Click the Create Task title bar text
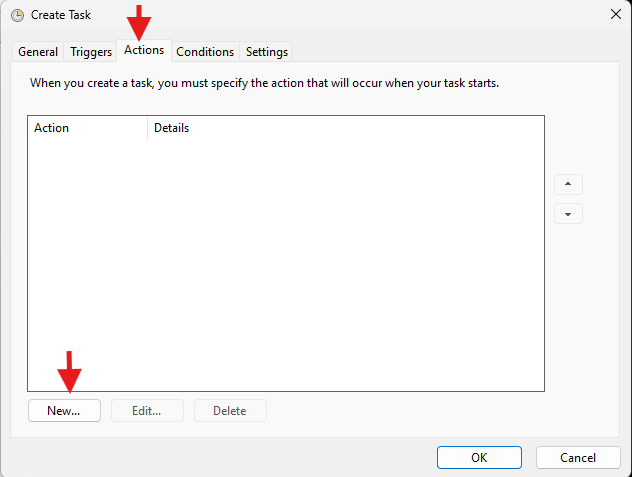The height and width of the screenshot is (477, 632). point(61,15)
